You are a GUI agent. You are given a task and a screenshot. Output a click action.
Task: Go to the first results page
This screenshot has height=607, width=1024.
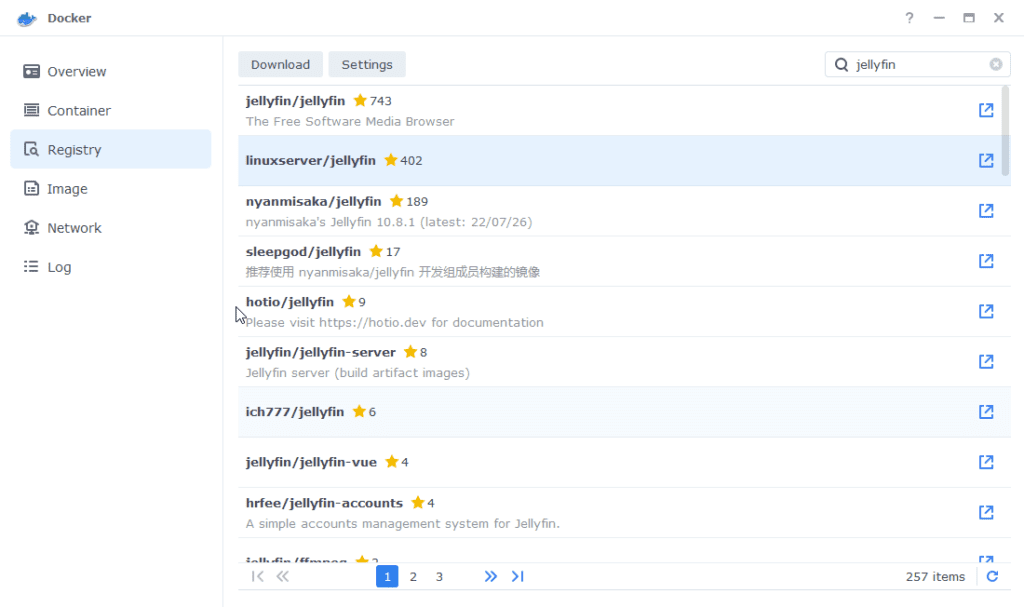point(257,576)
